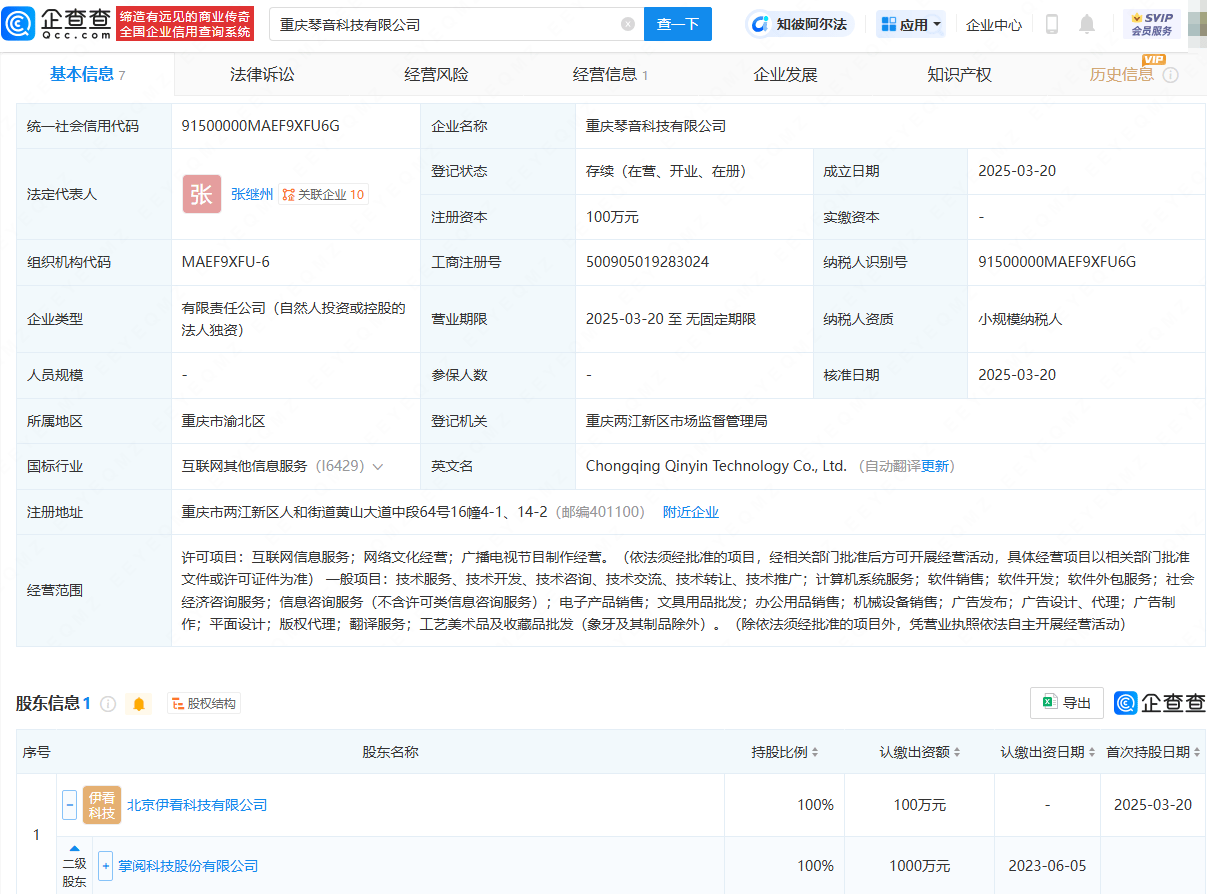Open 知彼阿尔法 assistant
The image size is (1207, 894).
point(801,24)
